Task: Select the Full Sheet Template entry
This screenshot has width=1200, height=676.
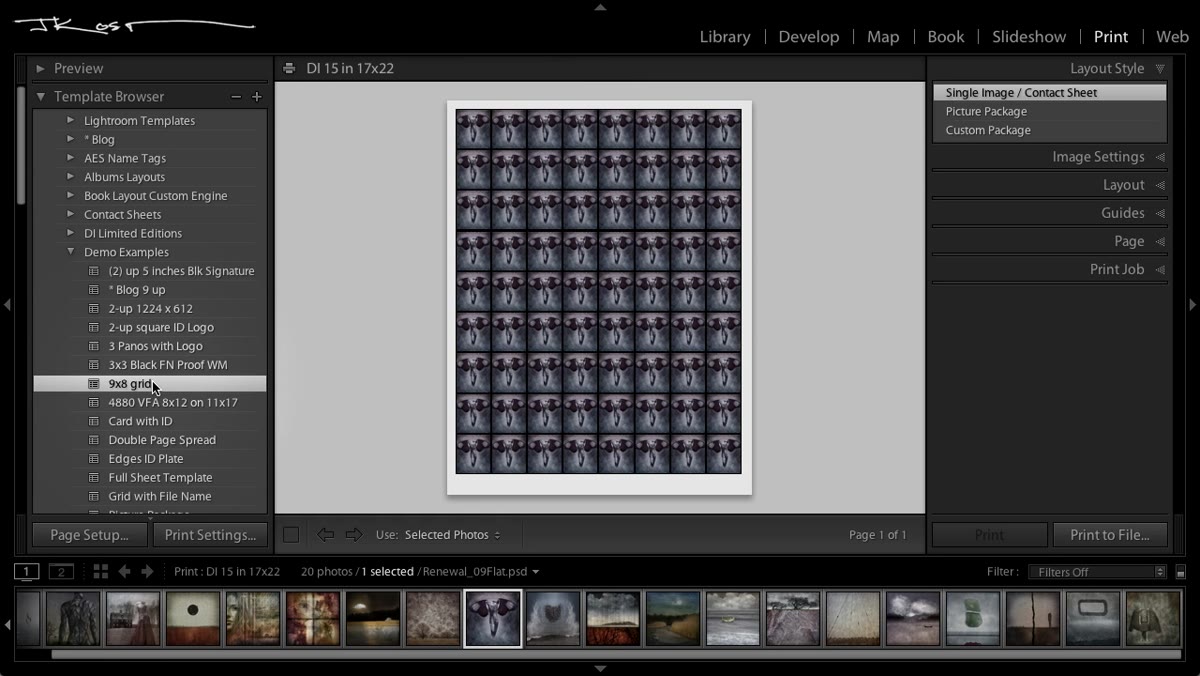Action: (x=150, y=478)
